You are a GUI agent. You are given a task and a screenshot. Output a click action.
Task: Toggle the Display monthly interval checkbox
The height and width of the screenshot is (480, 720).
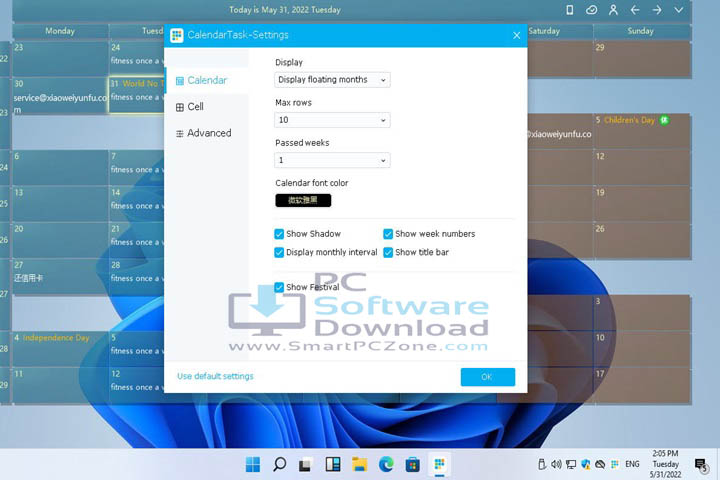coord(279,252)
